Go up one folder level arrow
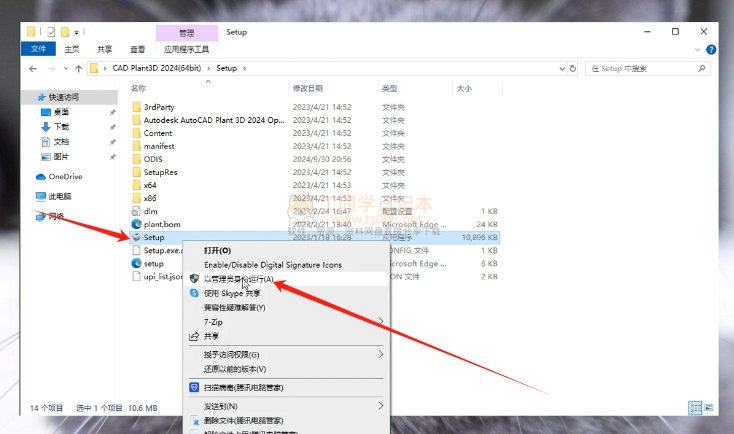The image size is (734, 434). click(x=79, y=69)
